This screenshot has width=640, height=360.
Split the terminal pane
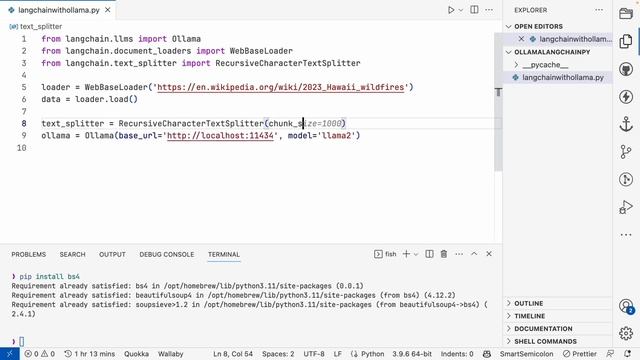tap(429, 254)
